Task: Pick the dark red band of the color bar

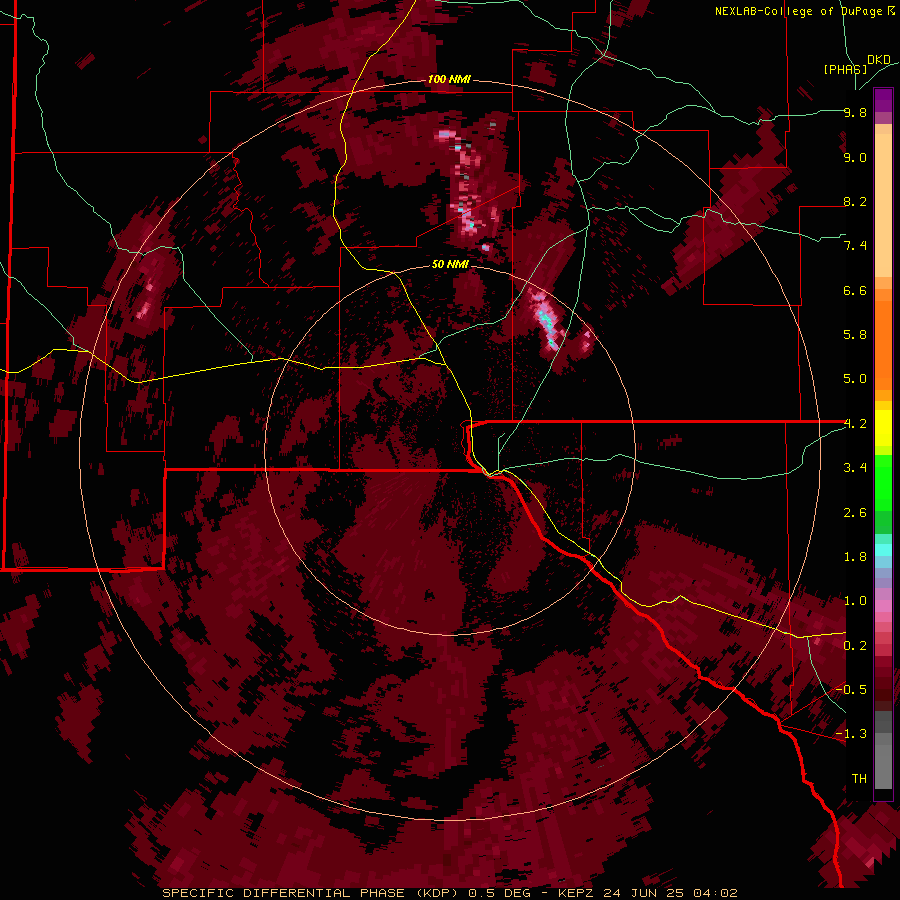Action: (883, 678)
